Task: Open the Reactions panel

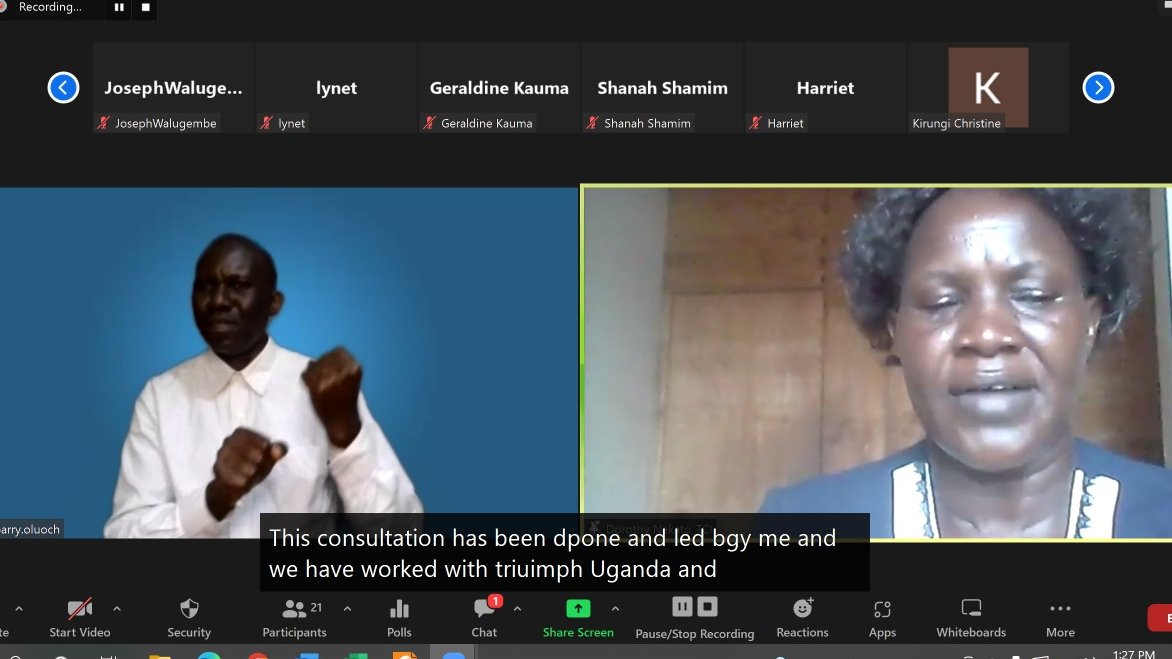Action: (x=802, y=615)
